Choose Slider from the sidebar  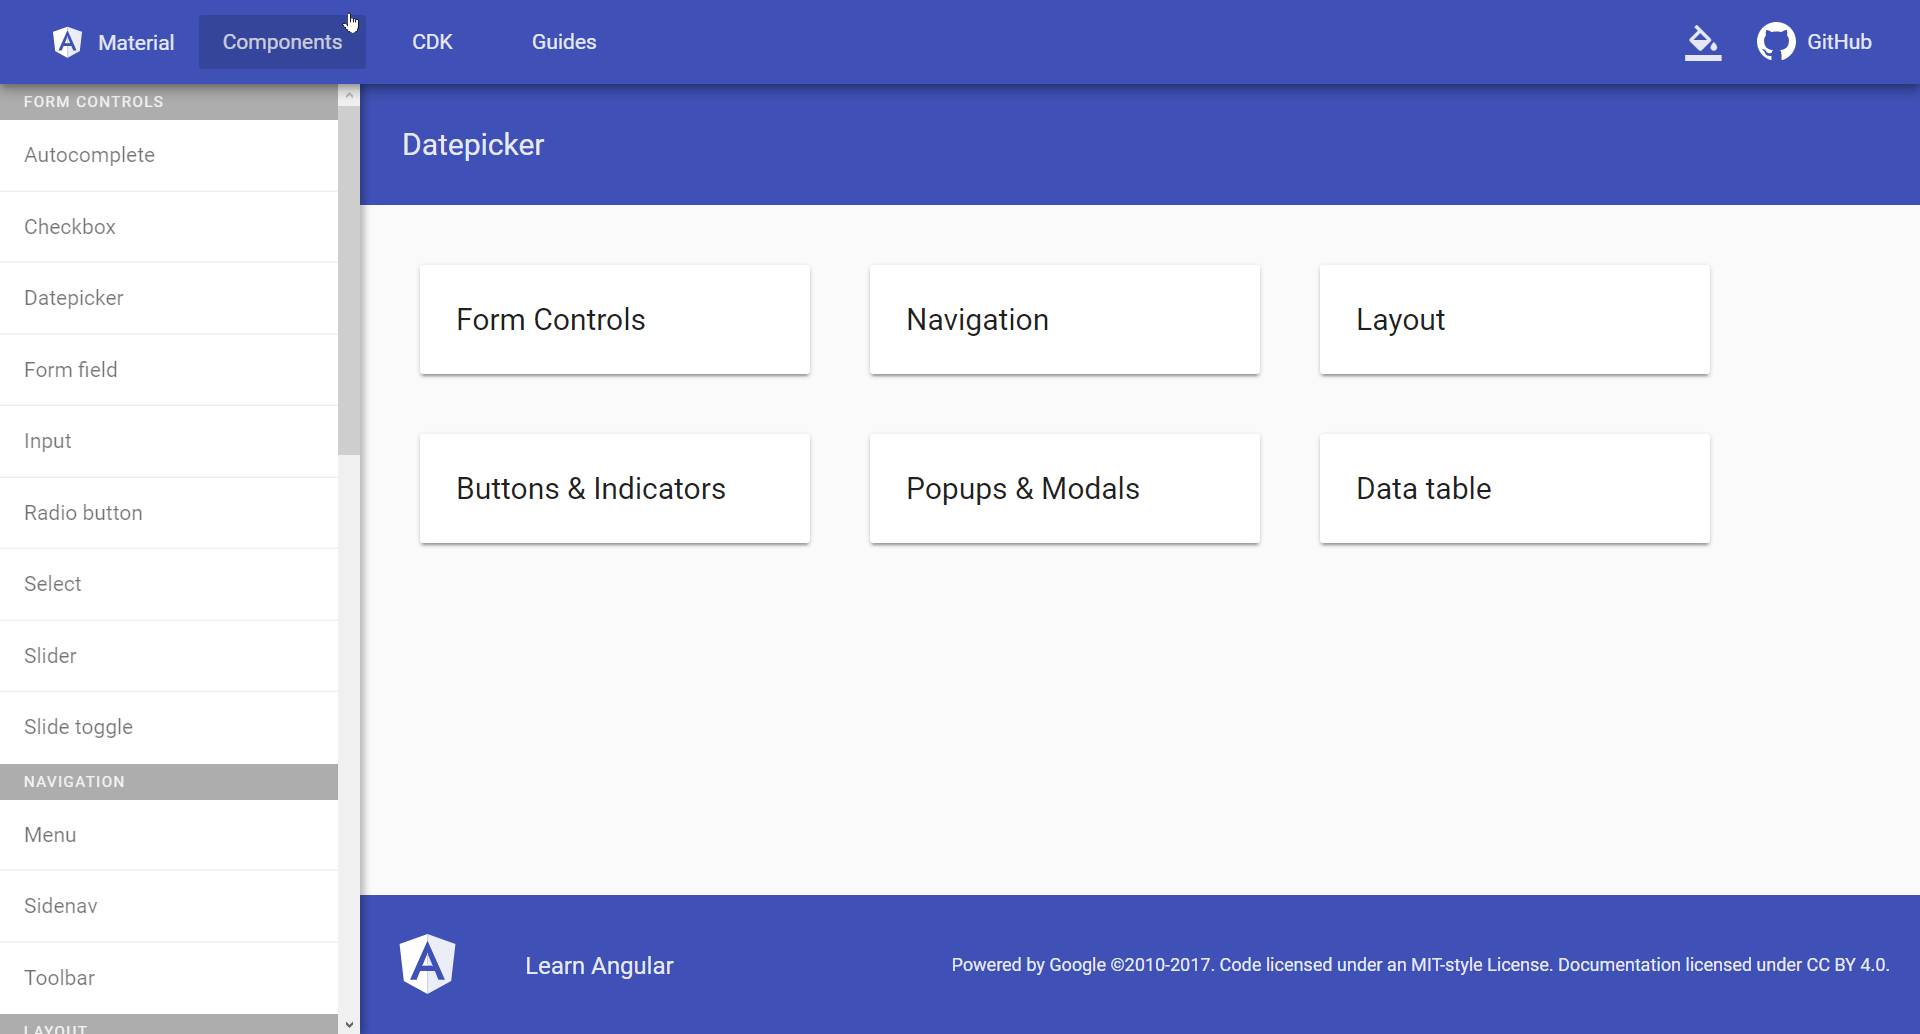pyautogui.click(x=50, y=656)
